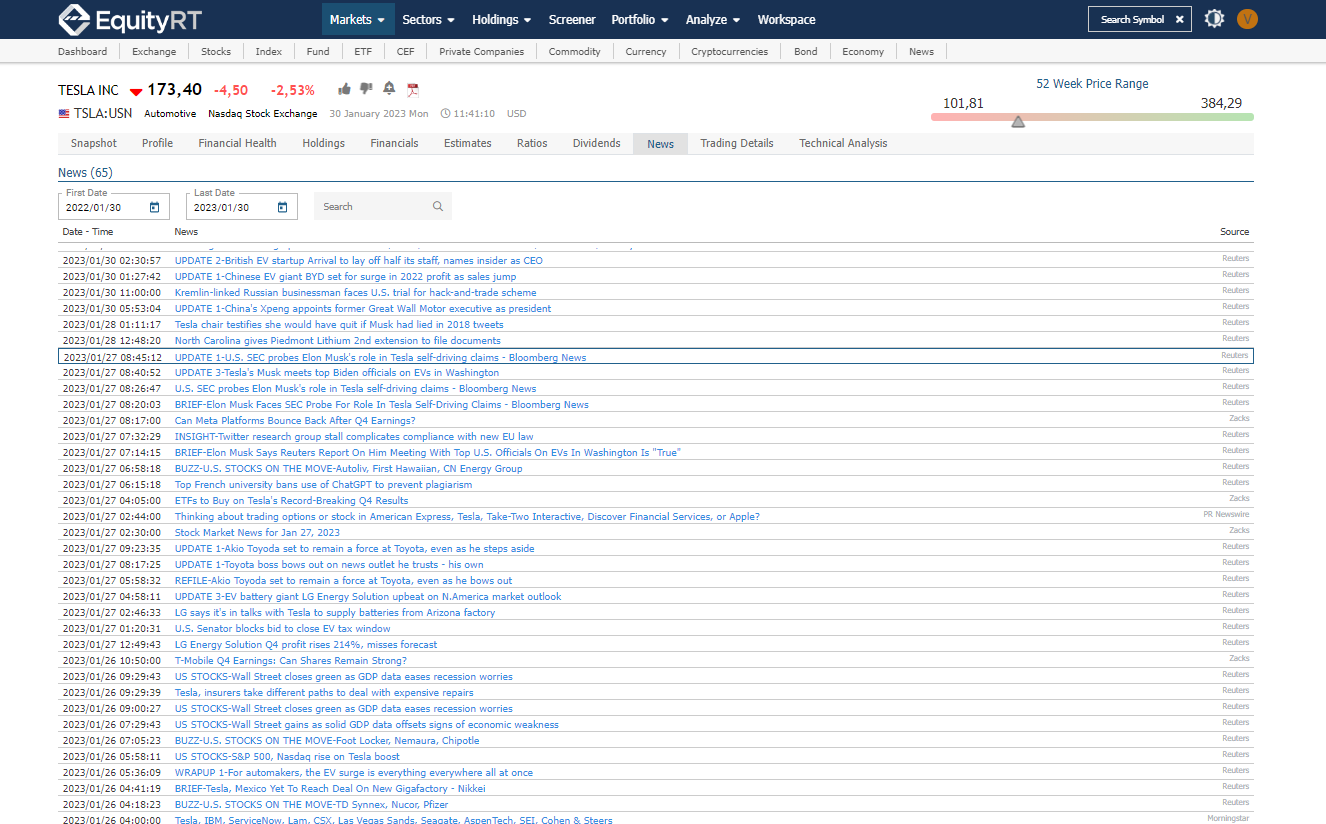Go to ETF in the sub-navigation
Image resolution: width=1326 pixels, height=824 pixels.
click(363, 51)
